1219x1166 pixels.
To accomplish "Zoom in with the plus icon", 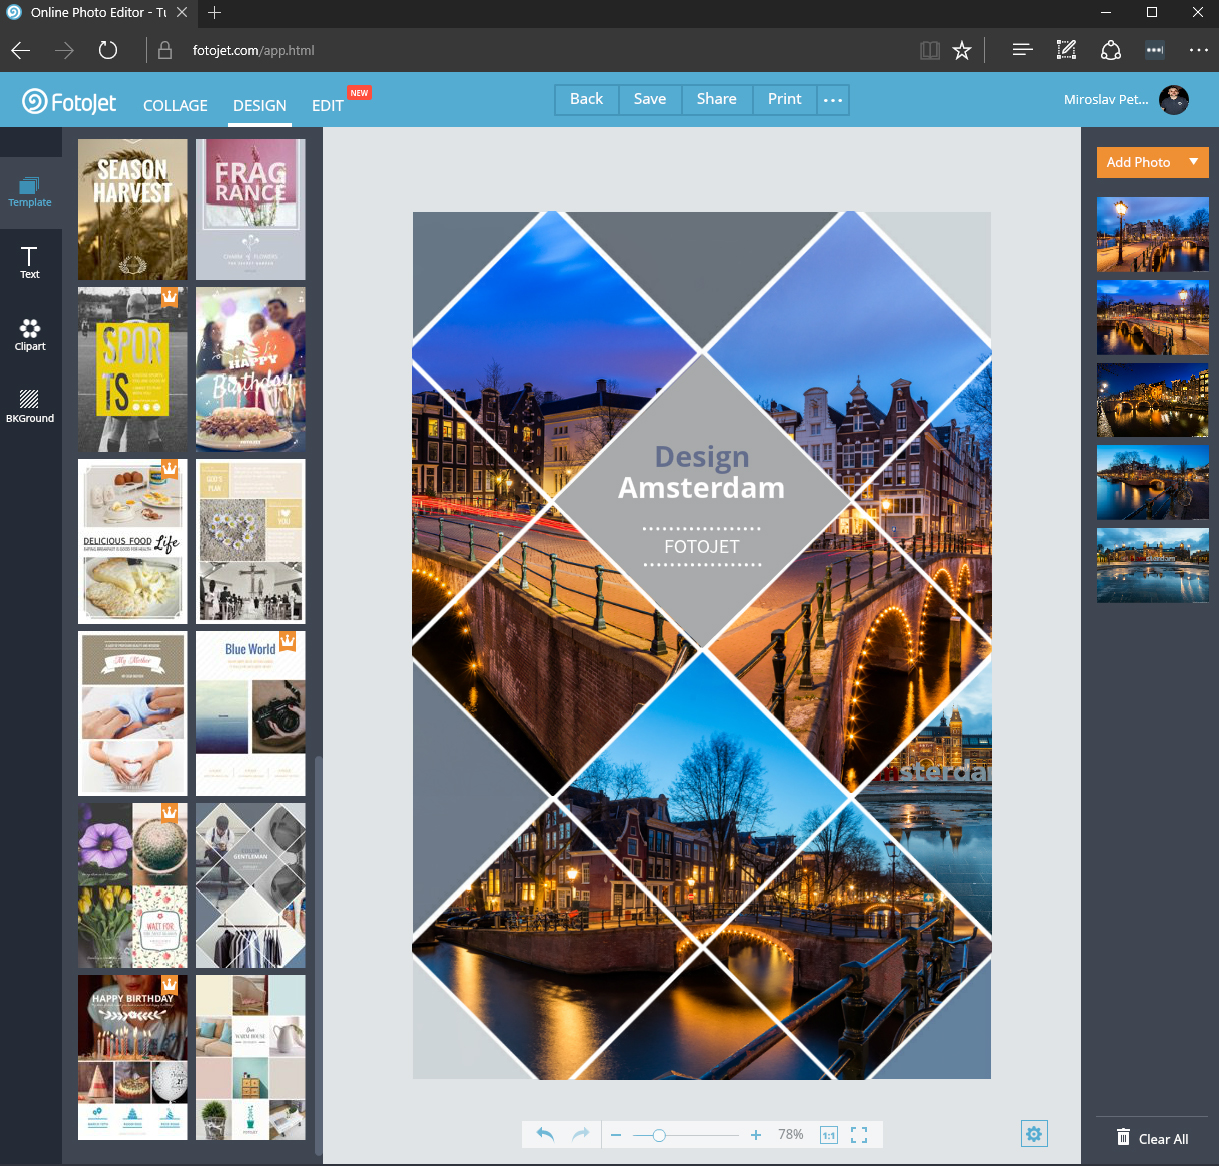I will (756, 1135).
